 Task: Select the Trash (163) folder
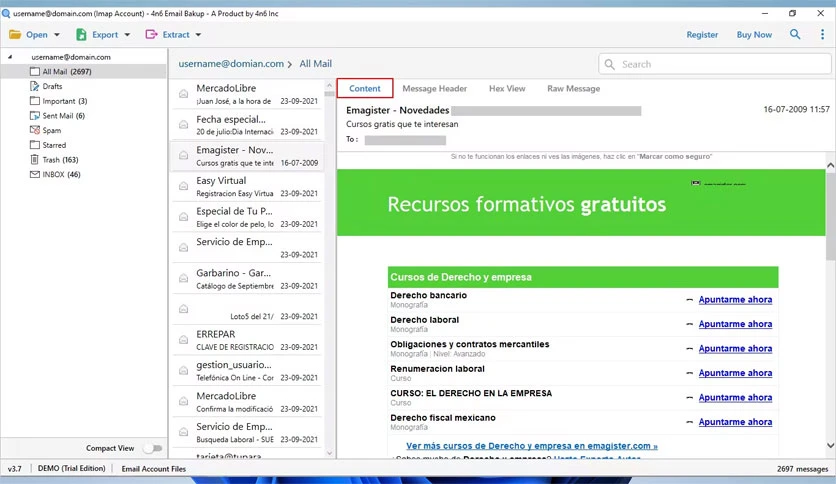60,159
